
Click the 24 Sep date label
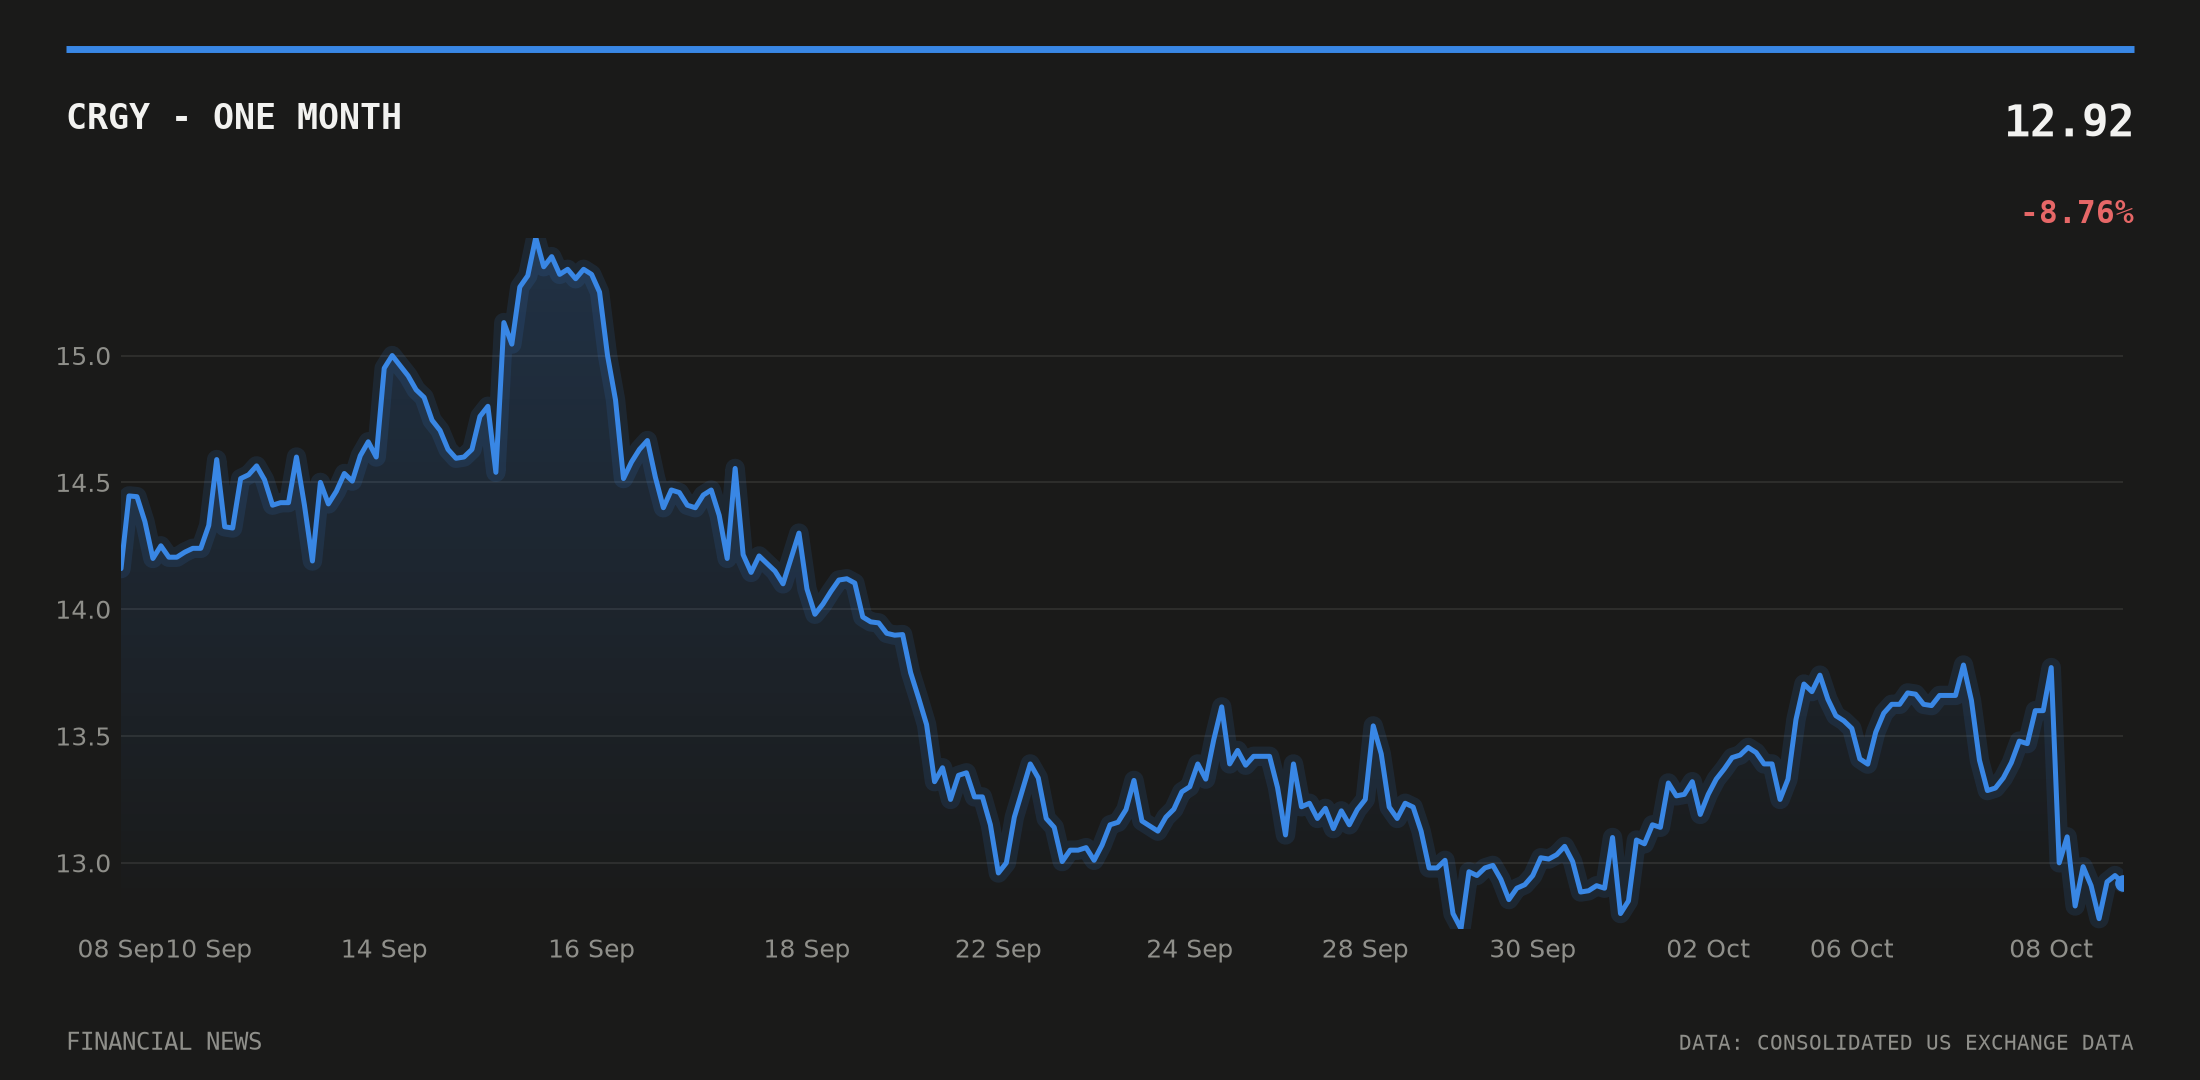(1189, 949)
